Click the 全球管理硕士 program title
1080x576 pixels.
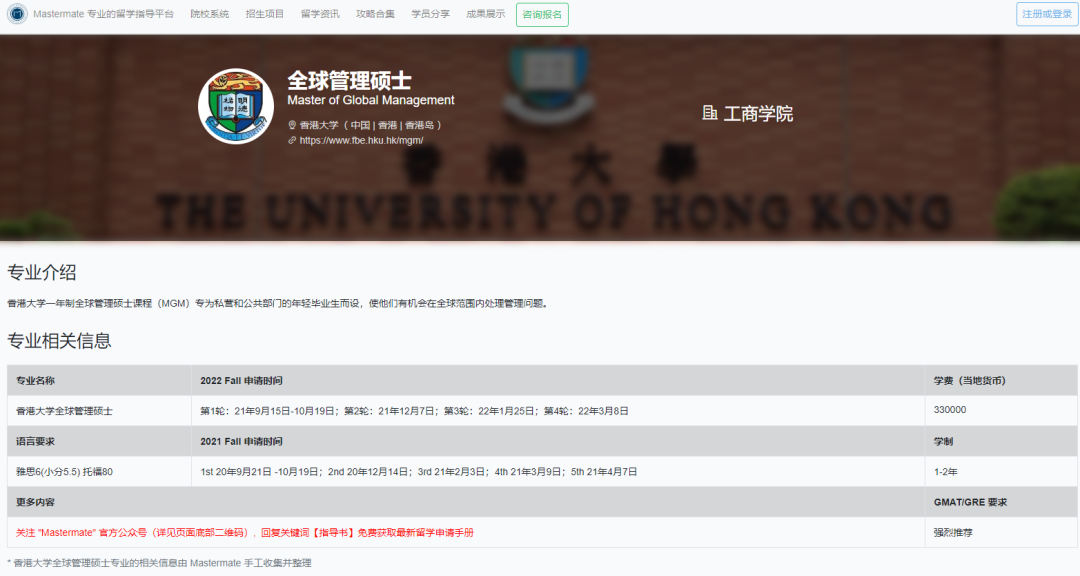349,80
